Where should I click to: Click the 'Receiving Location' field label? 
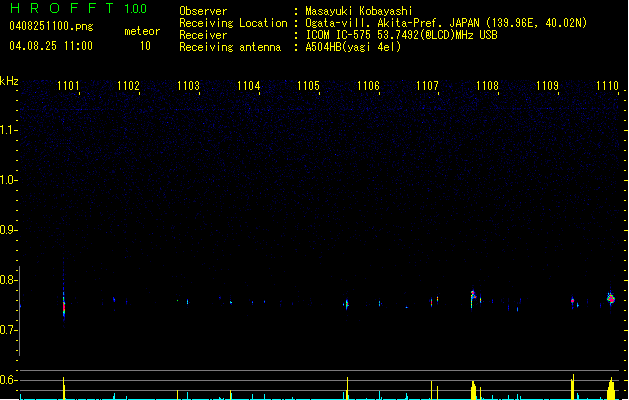pos(233,23)
